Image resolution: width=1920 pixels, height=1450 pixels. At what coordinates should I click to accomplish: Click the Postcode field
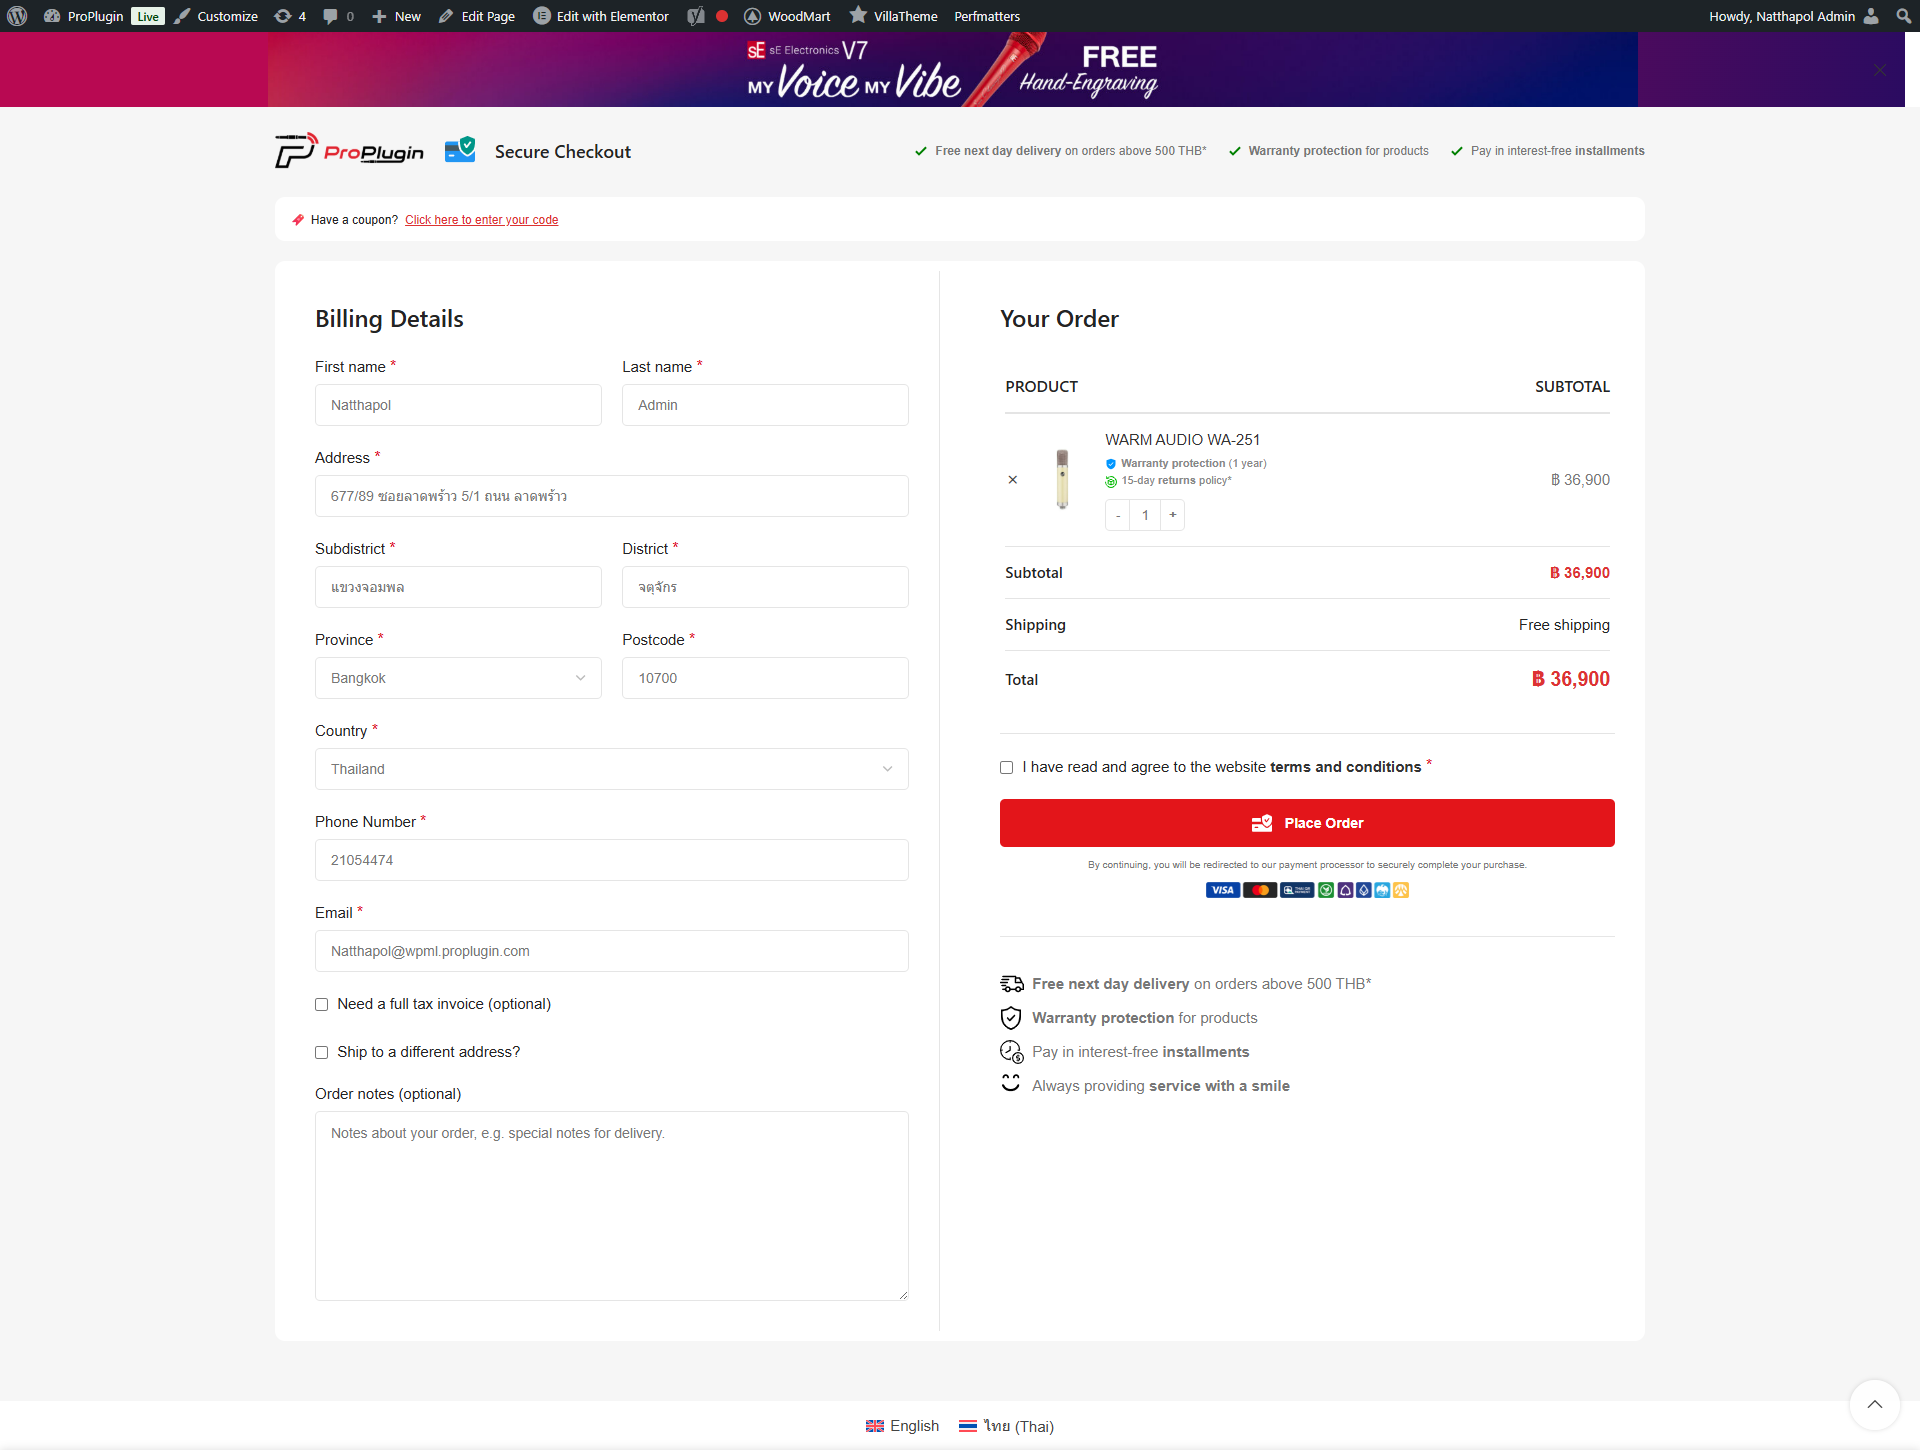click(x=765, y=678)
